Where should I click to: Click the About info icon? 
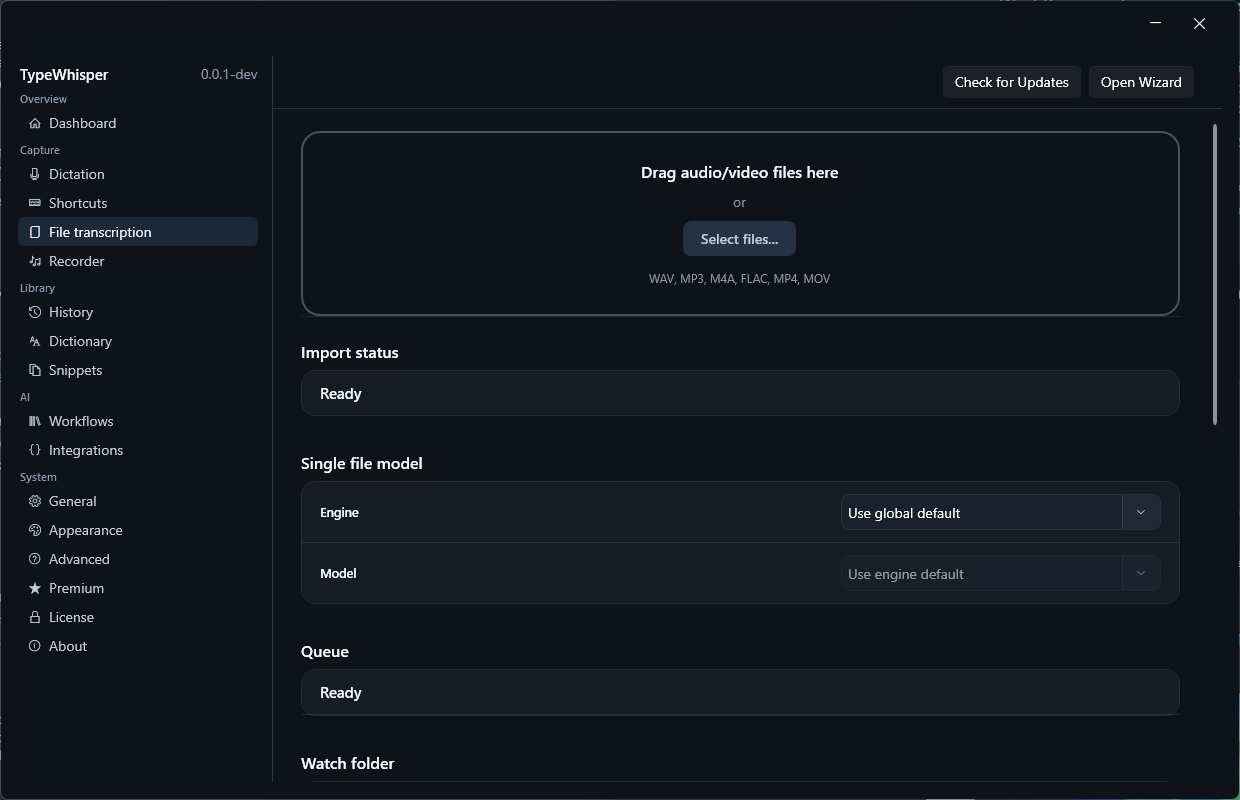pos(35,646)
